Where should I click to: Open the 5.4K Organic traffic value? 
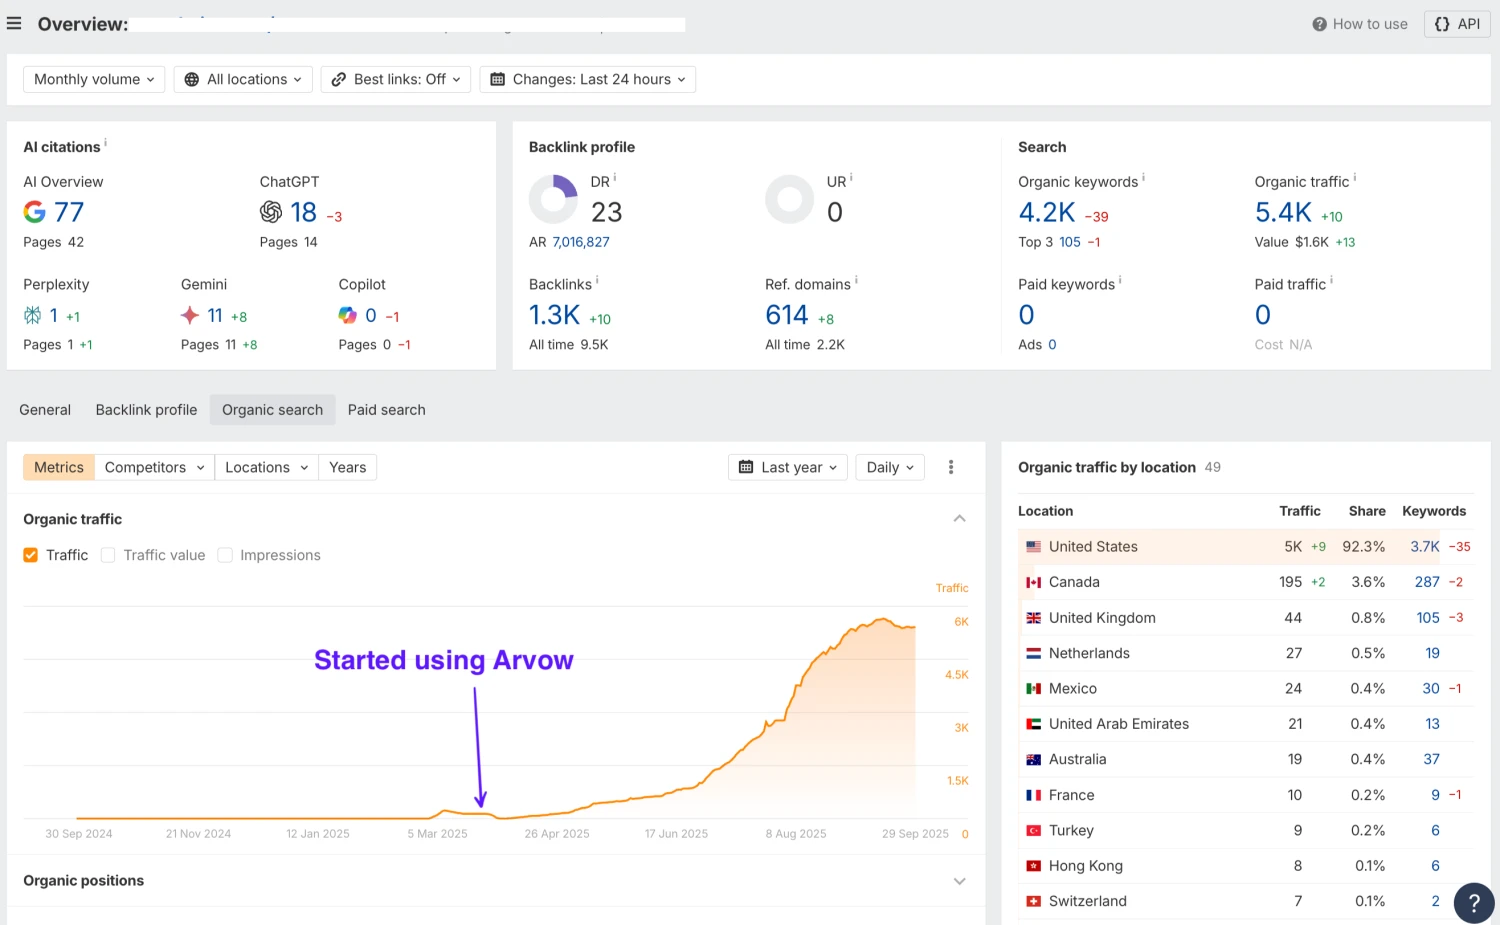coord(1283,212)
